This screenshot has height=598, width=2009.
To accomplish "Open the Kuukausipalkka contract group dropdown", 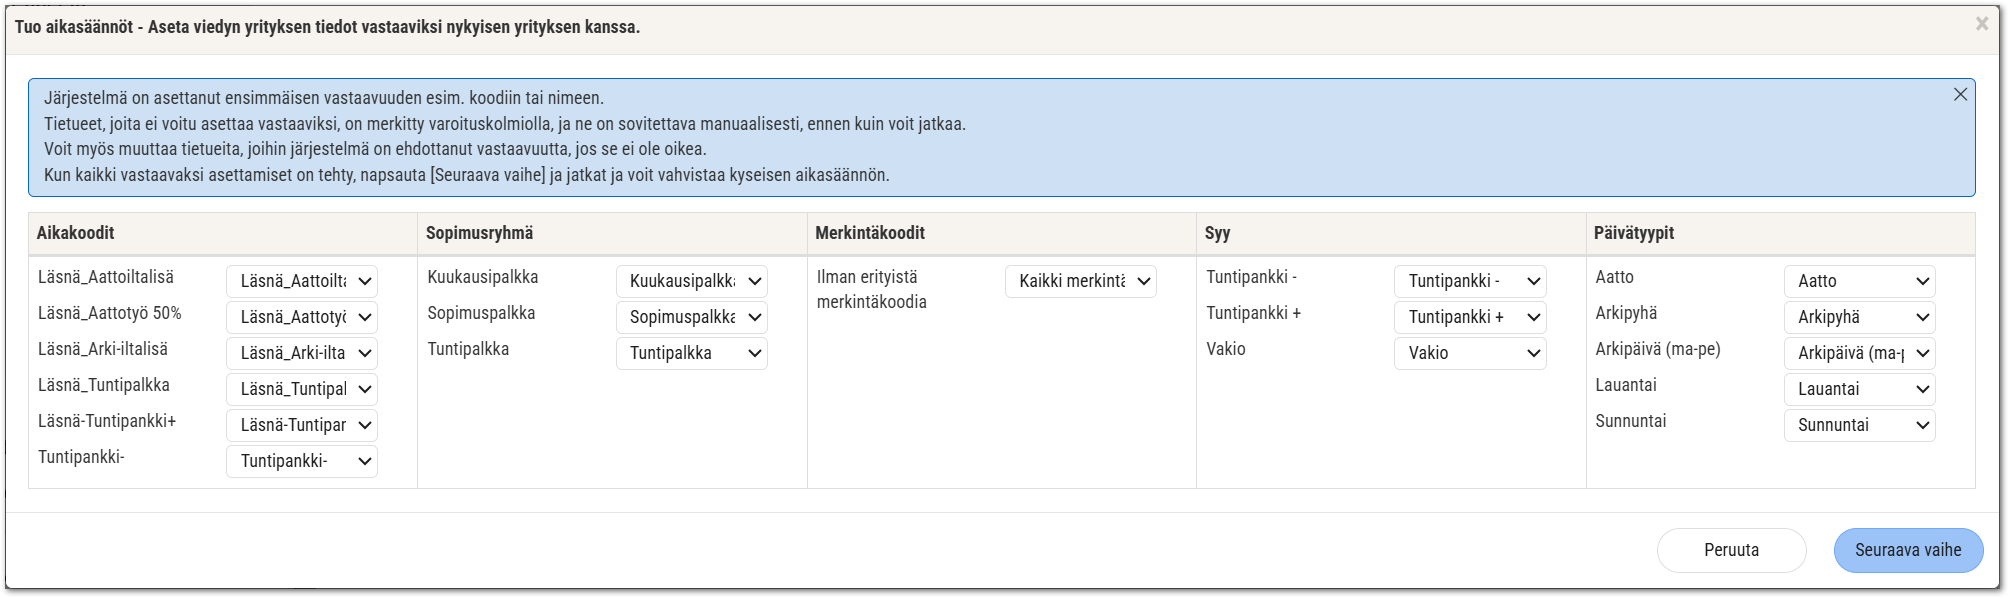I will (691, 281).
